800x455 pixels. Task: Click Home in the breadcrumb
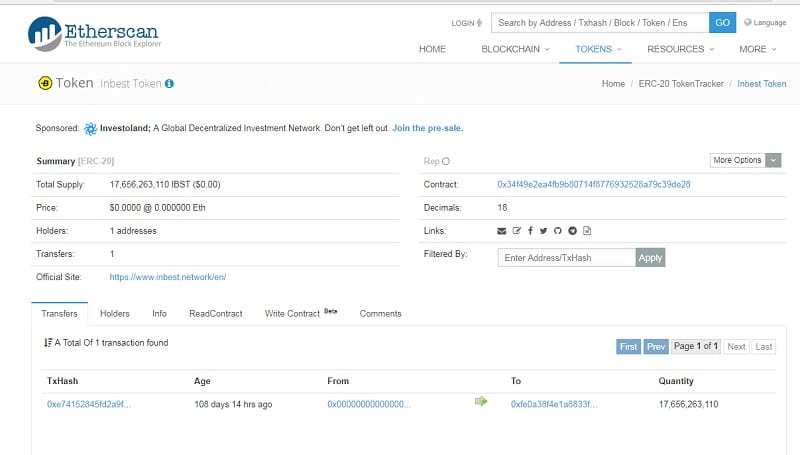[613, 84]
